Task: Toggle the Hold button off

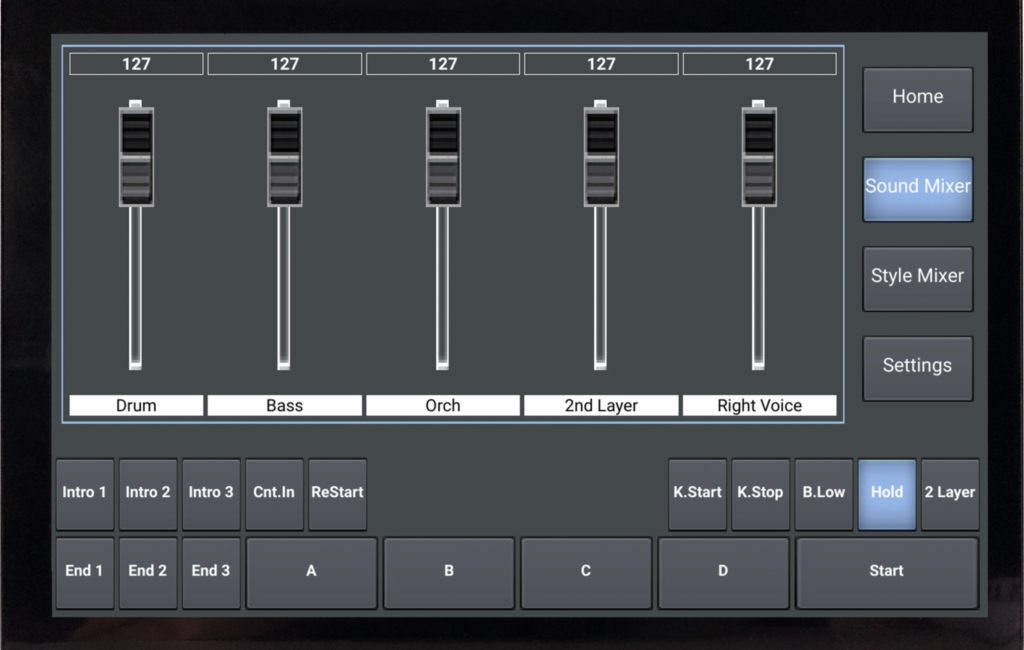Action: pos(886,493)
